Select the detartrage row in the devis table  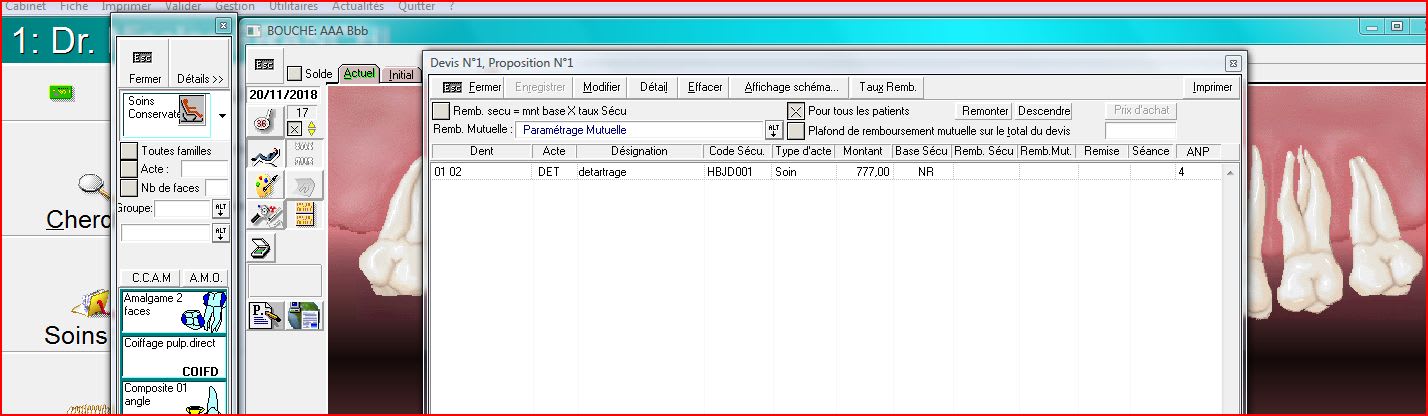click(700, 172)
